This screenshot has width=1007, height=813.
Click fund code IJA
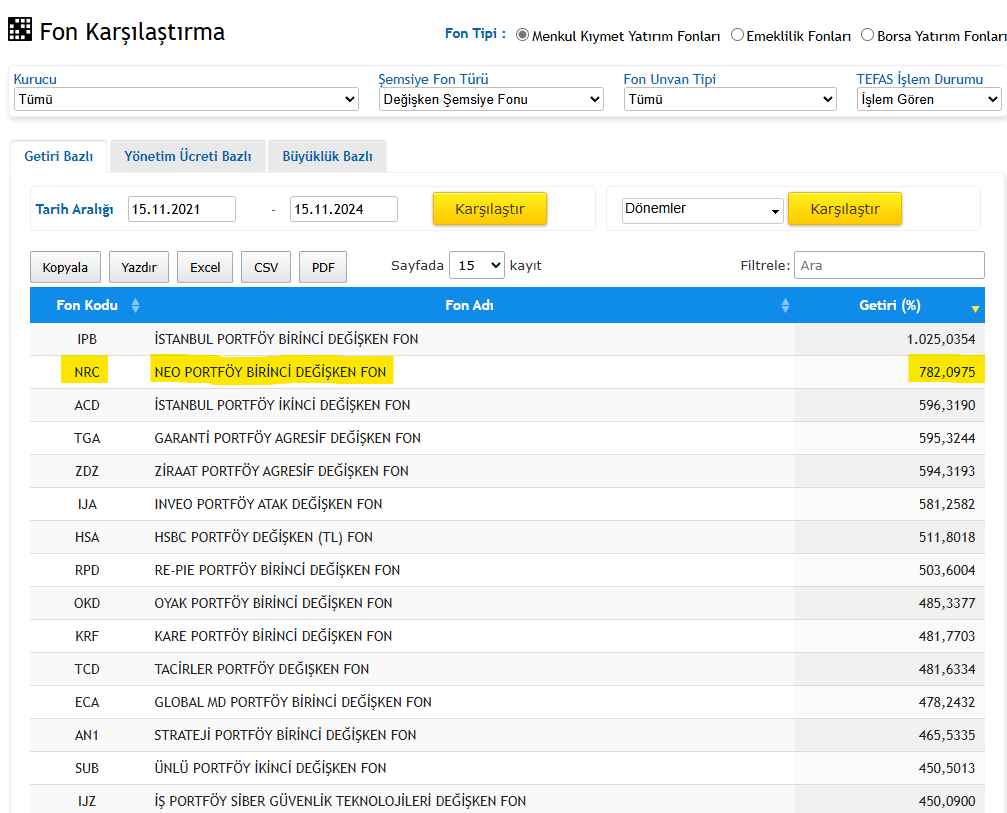click(87, 504)
